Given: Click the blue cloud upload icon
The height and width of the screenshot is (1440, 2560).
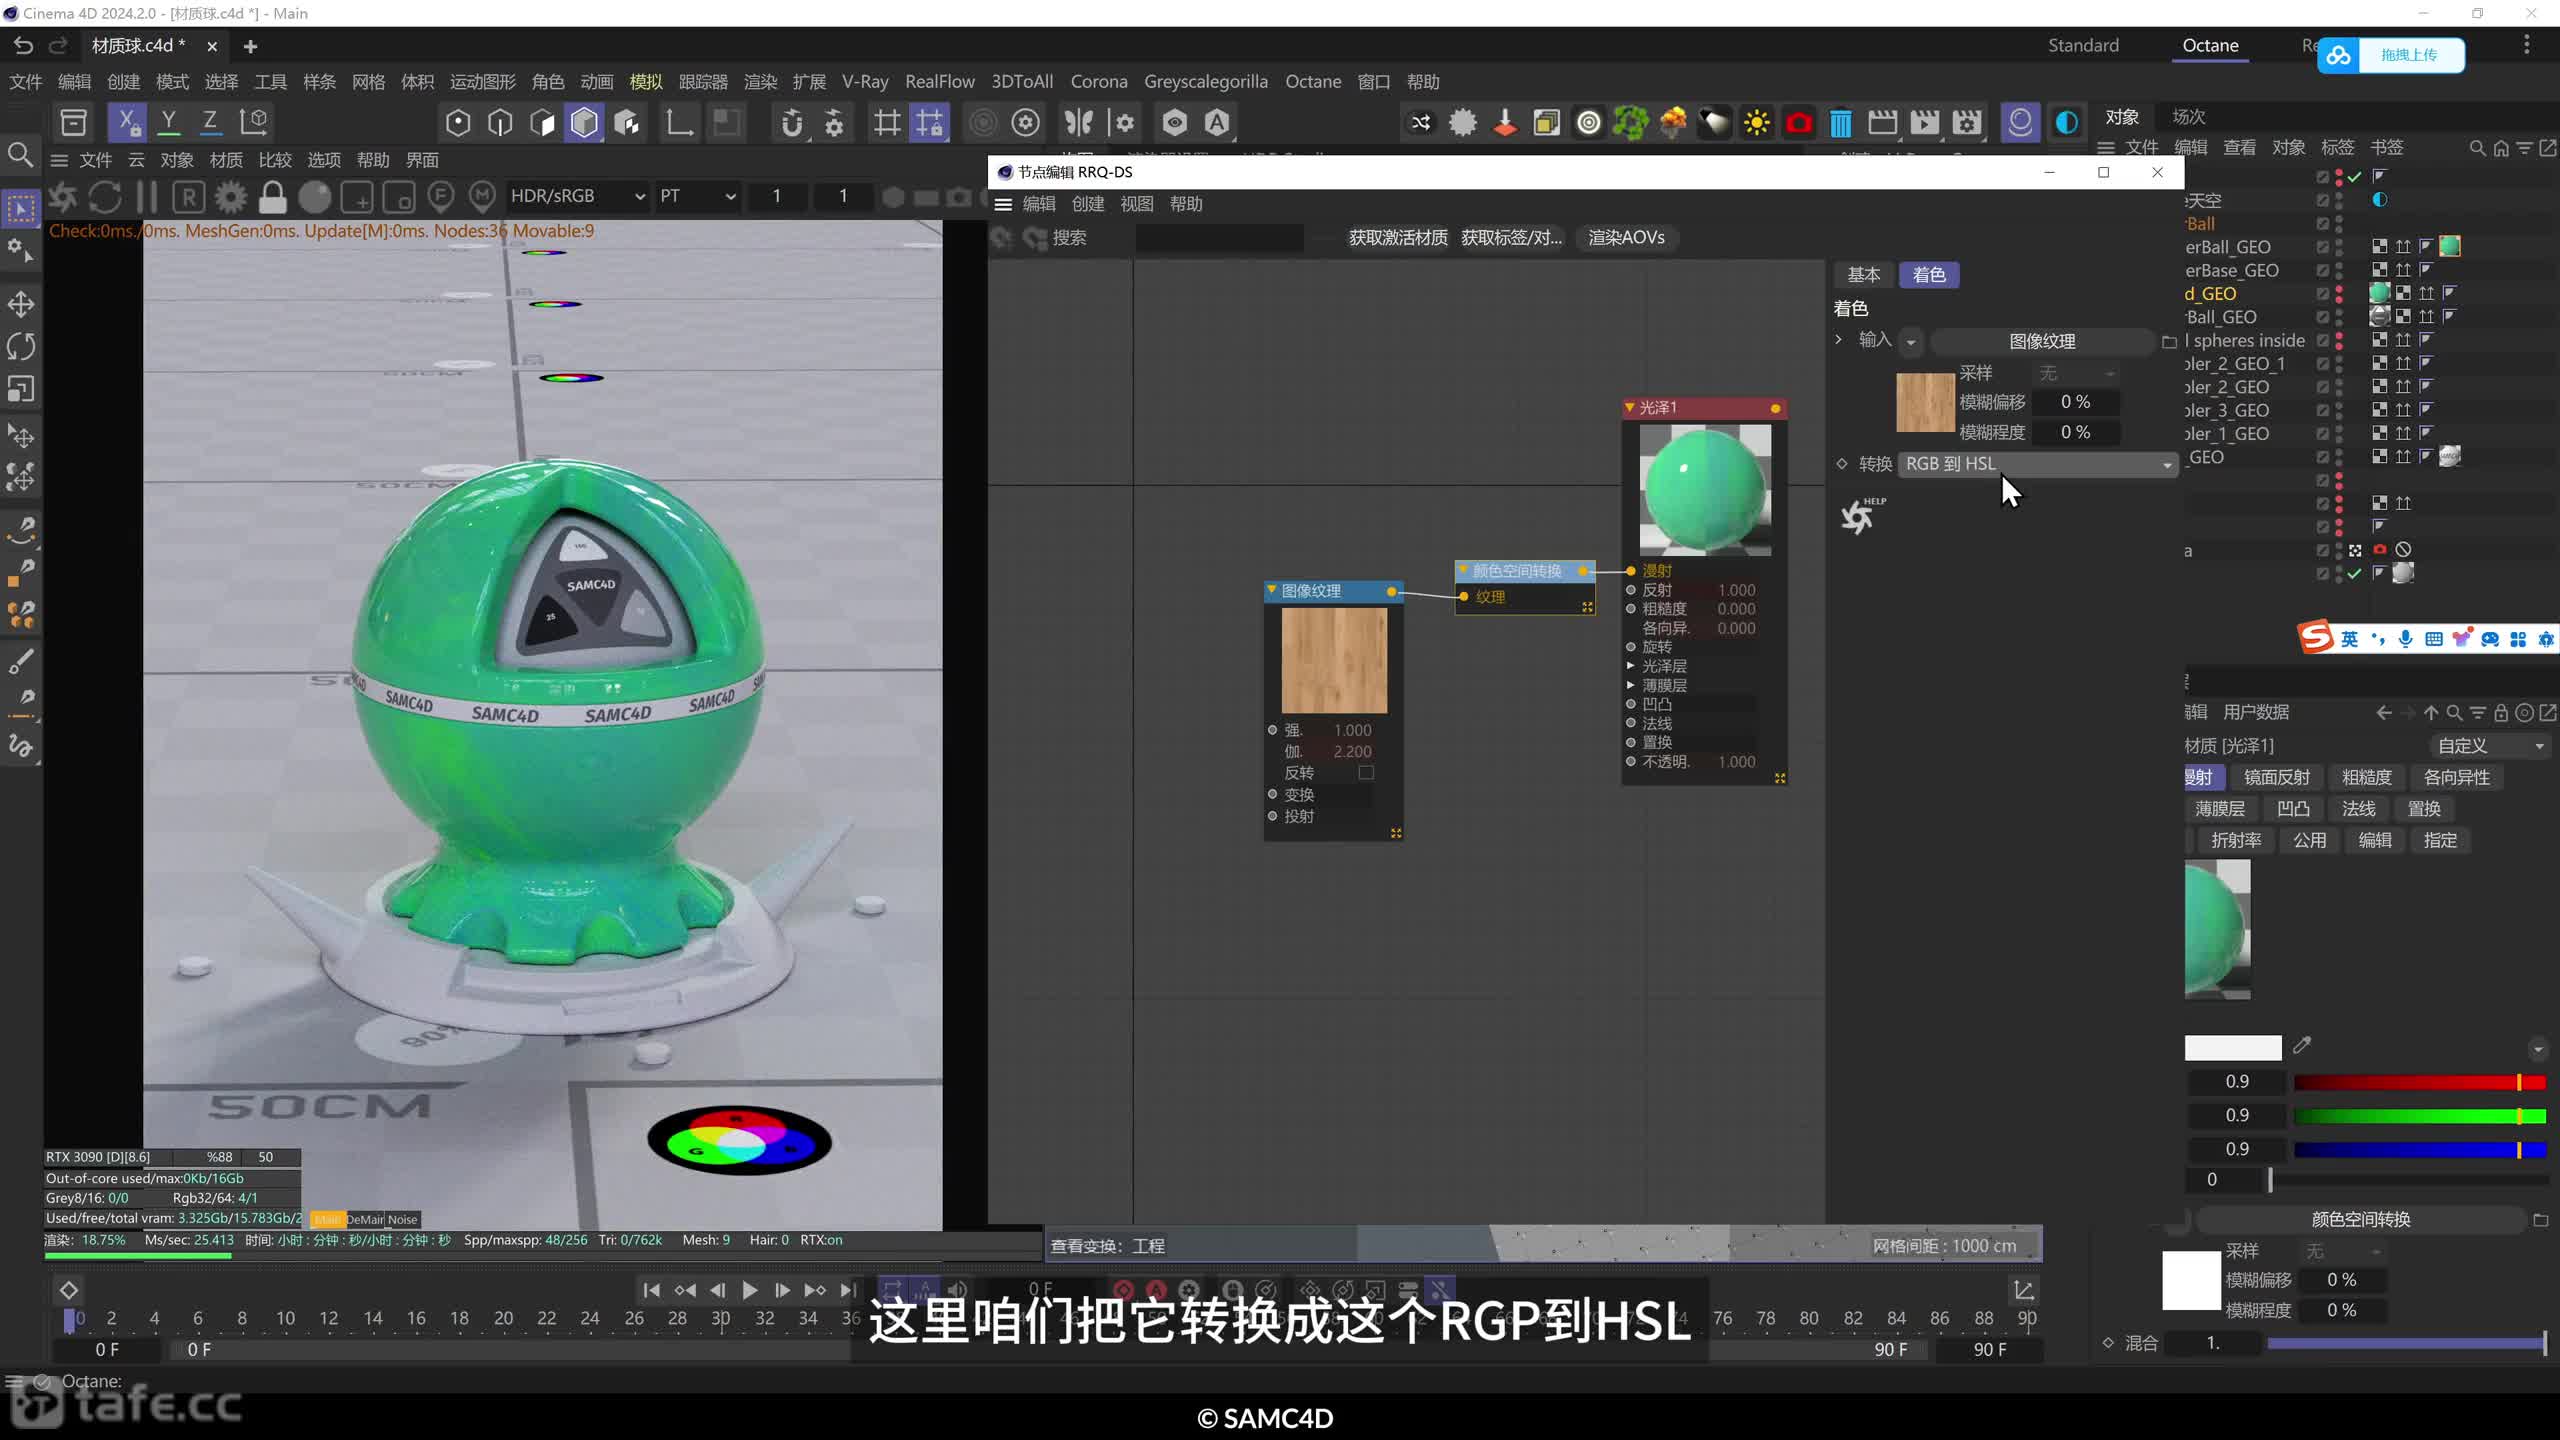Looking at the screenshot, I should point(2339,55).
